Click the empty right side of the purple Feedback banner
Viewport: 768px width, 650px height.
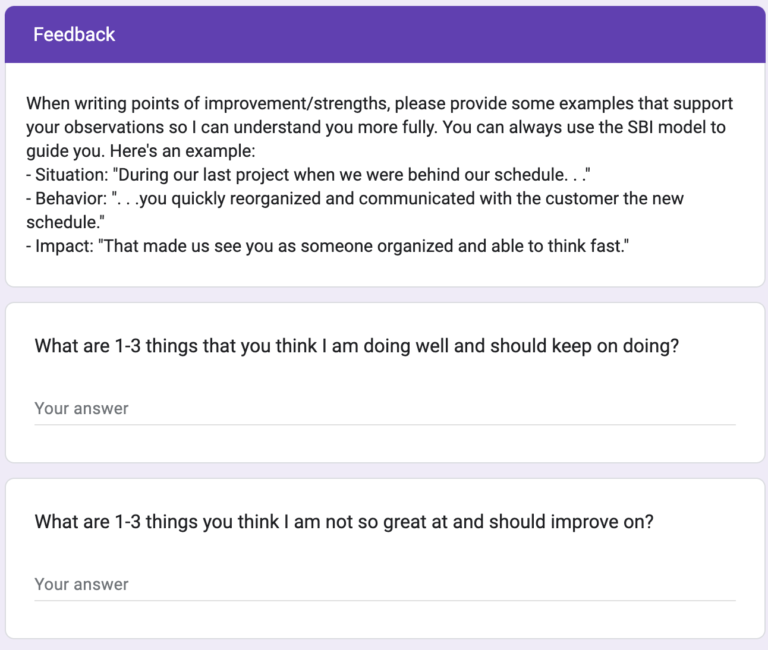(500, 34)
